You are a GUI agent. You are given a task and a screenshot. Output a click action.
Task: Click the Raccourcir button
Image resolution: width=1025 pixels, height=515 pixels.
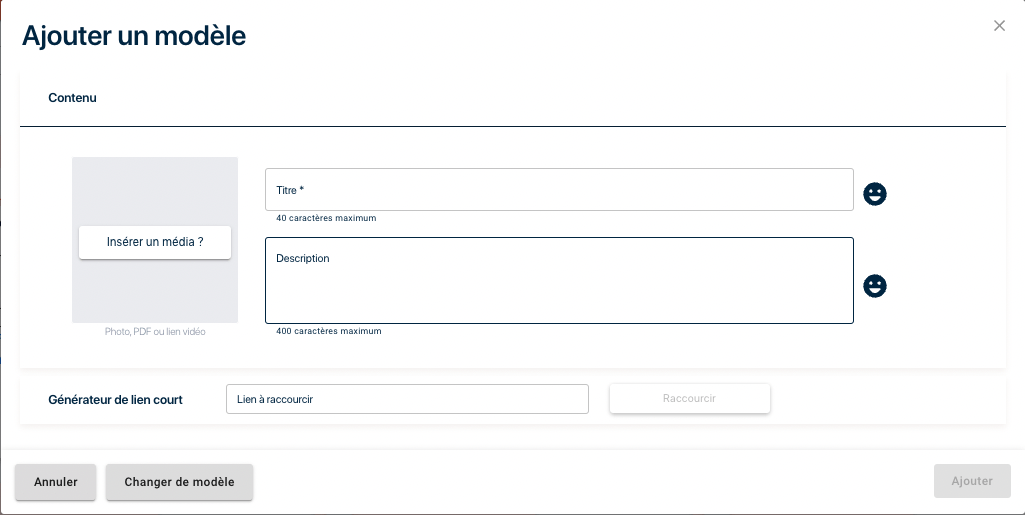tap(690, 398)
